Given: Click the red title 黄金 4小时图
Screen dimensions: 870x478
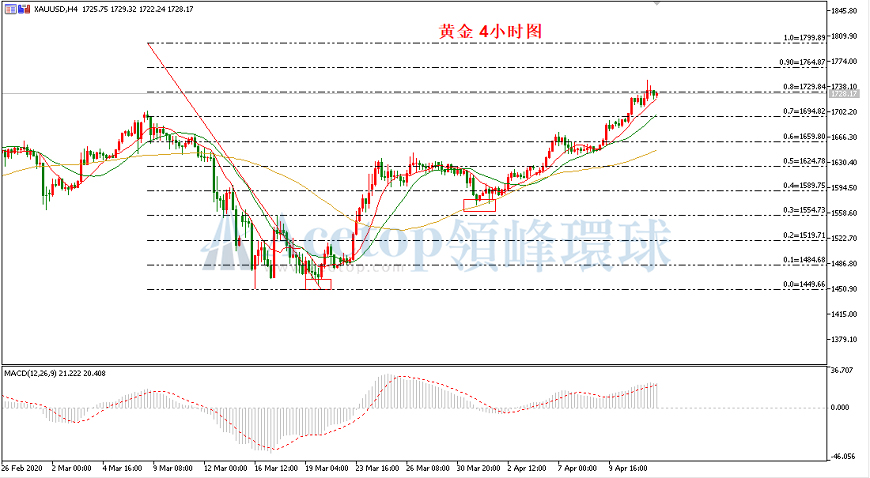Looking at the screenshot, I should 490,31.
